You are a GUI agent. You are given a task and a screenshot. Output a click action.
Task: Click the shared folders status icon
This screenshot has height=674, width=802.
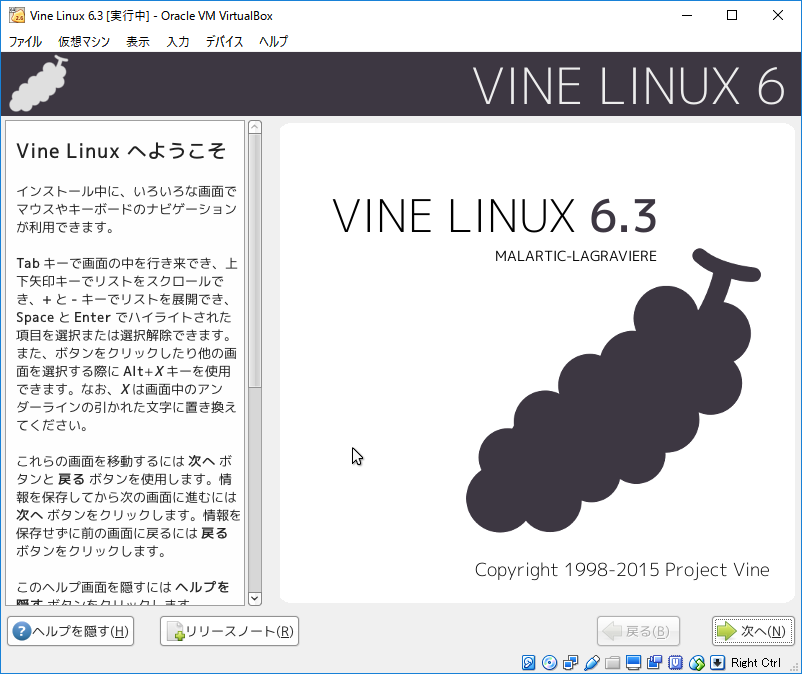click(613, 663)
